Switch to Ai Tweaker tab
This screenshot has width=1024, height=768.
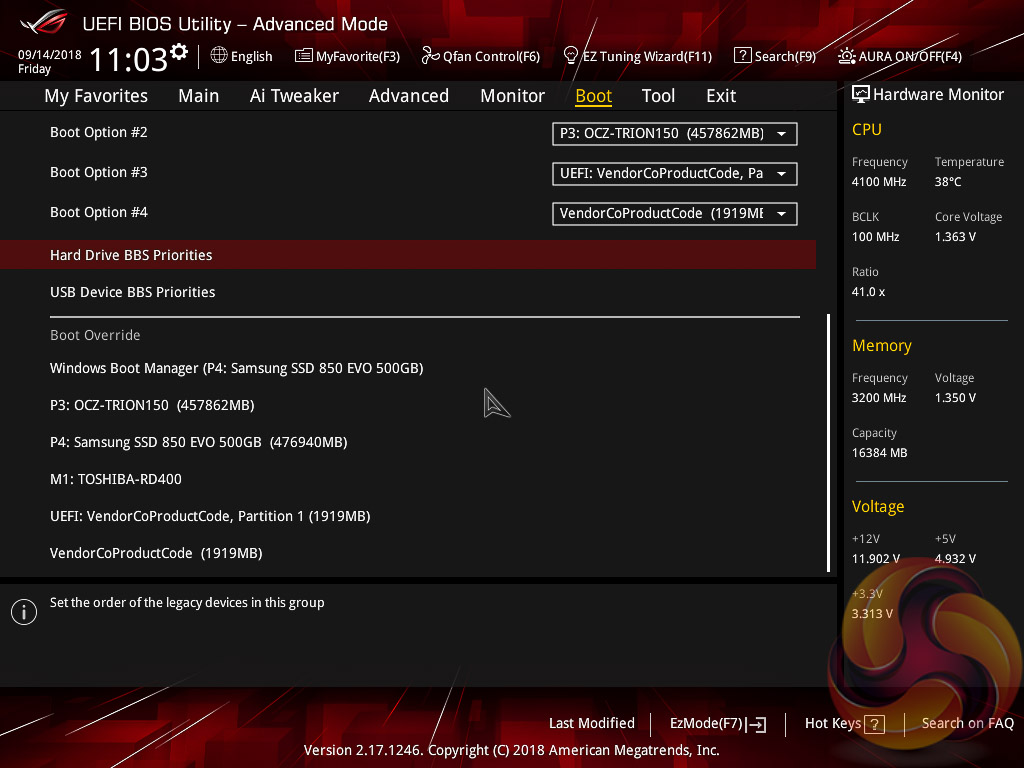294,96
